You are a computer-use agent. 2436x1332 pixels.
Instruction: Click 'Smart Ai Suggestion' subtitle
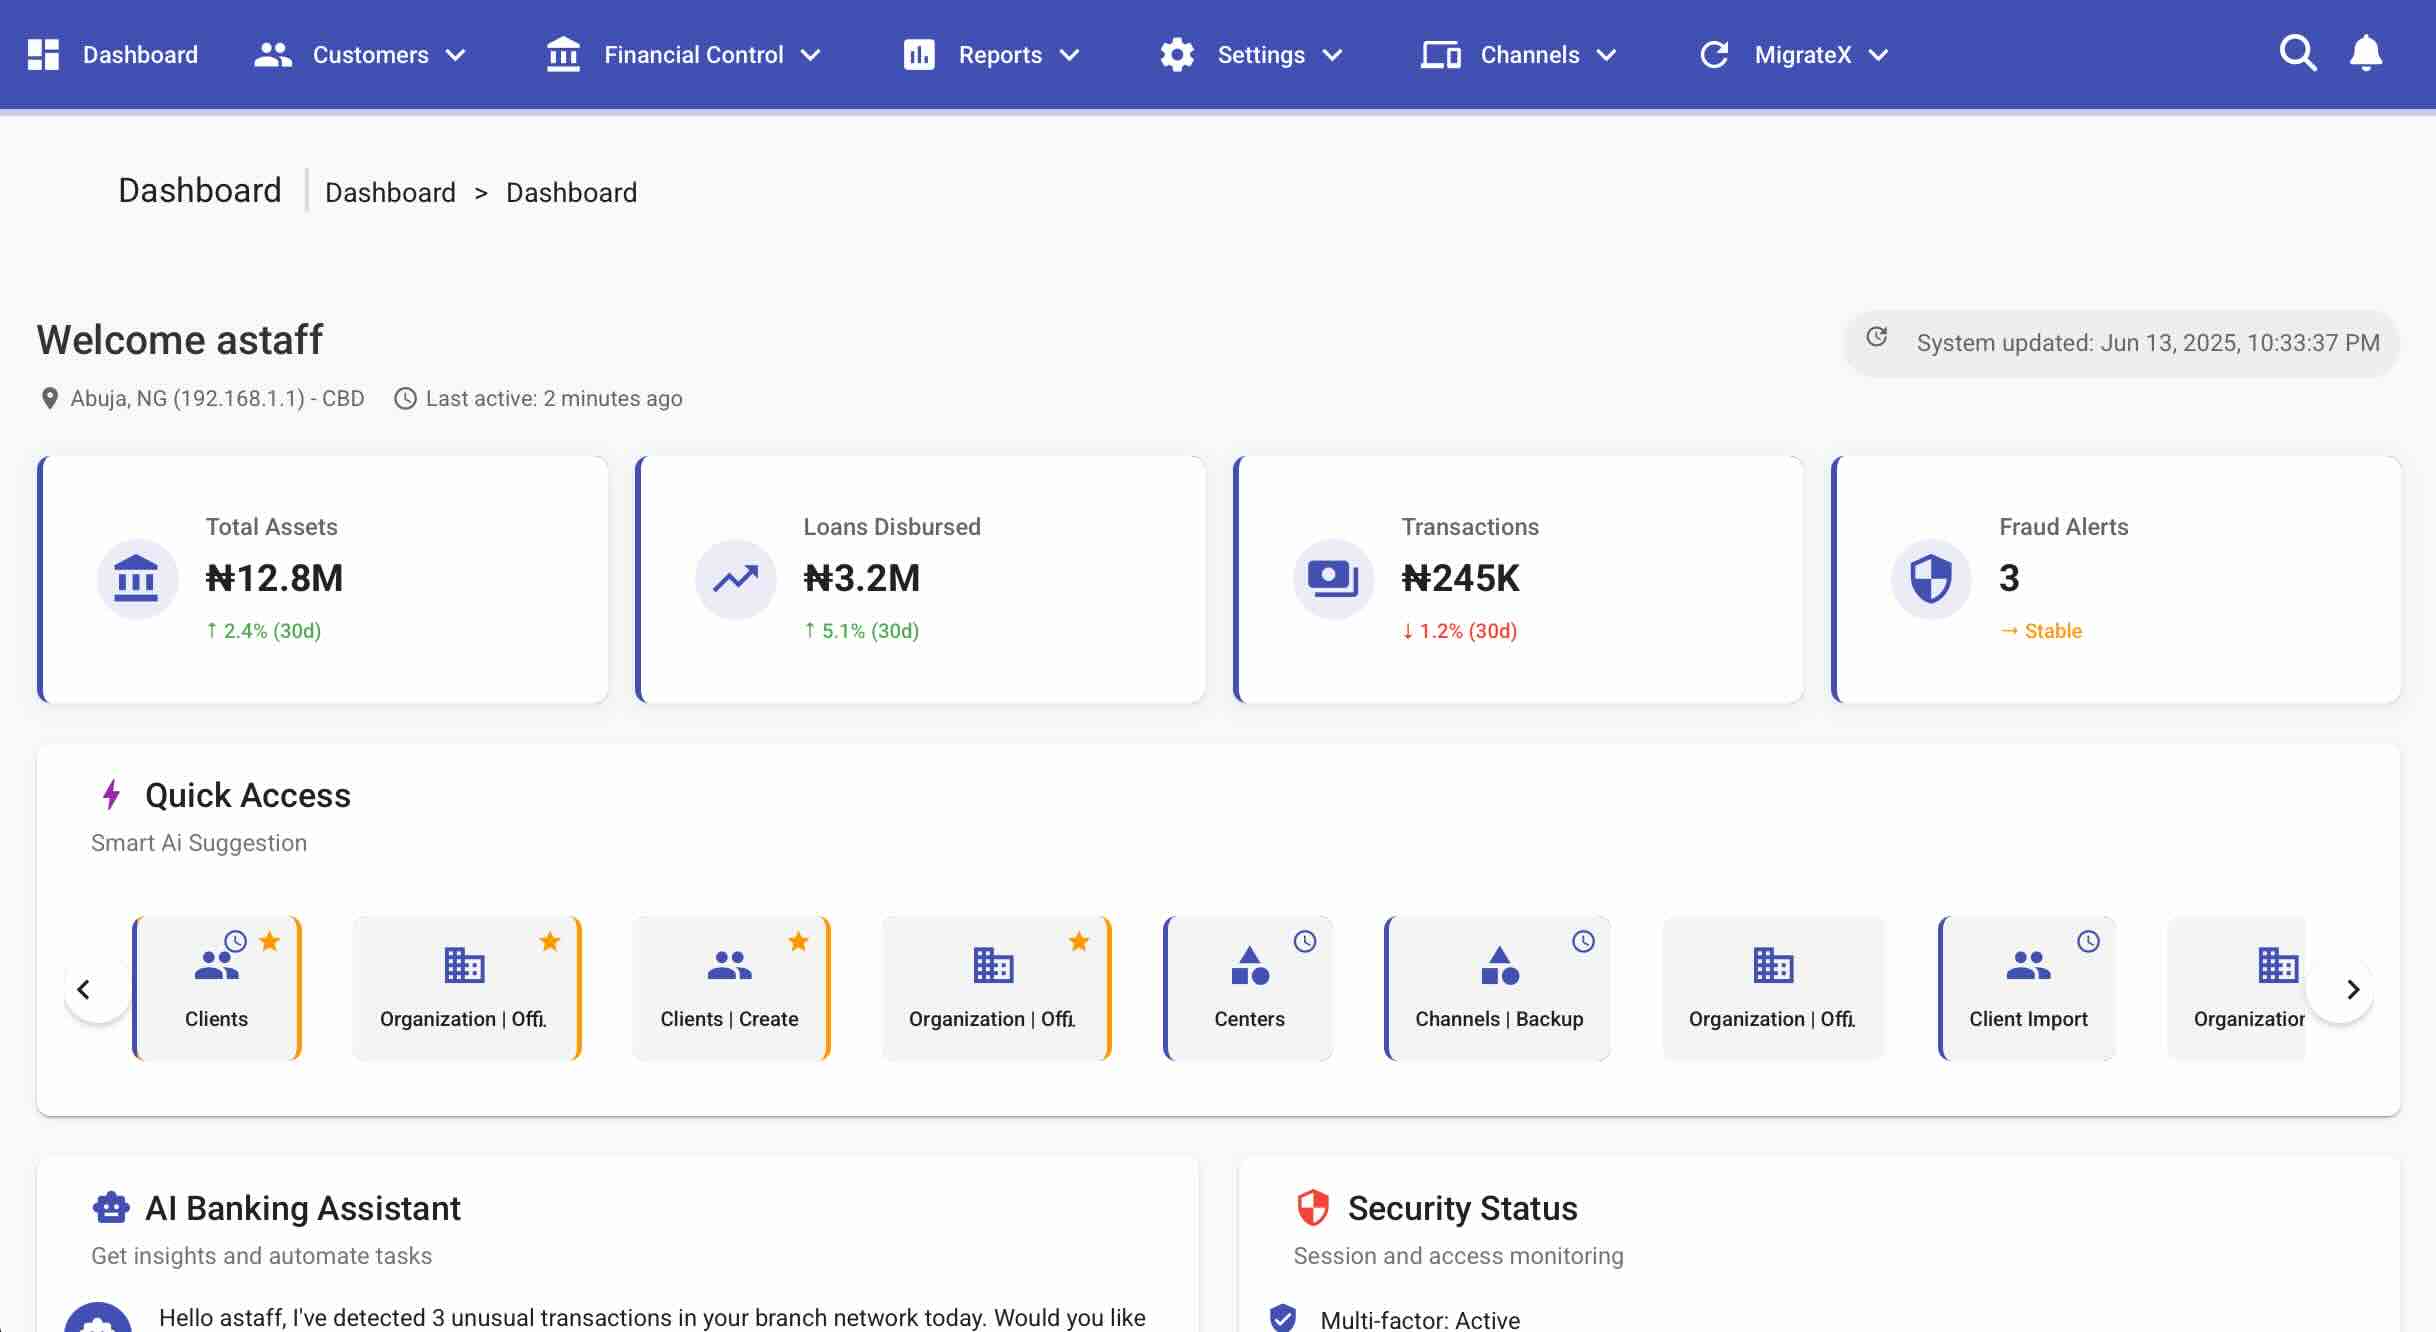[x=199, y=843]
